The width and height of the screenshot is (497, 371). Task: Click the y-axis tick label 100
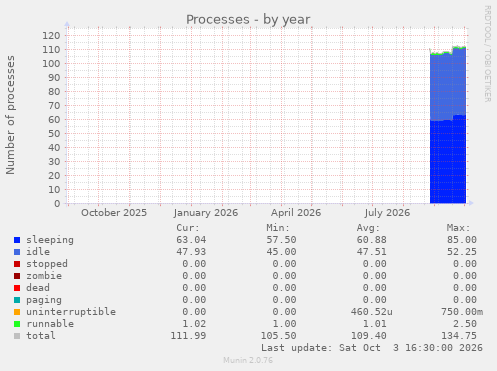[51, 64]
